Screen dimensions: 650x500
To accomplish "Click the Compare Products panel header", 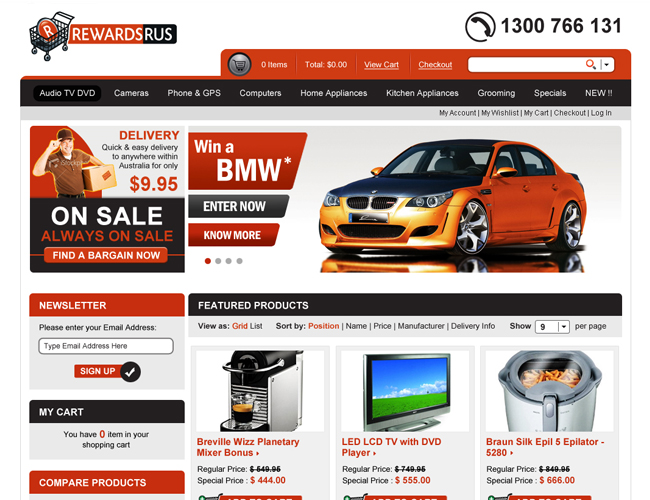I will 107,482.
